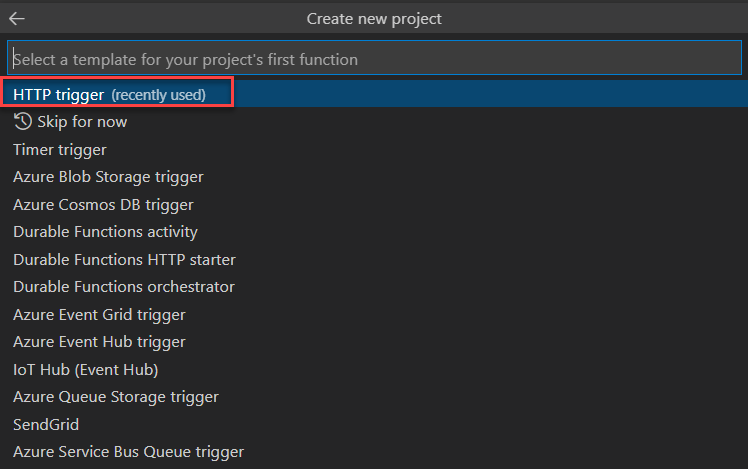
Task: Pick Azure Blob Storage trigger
Action: [x=108, y=177]
